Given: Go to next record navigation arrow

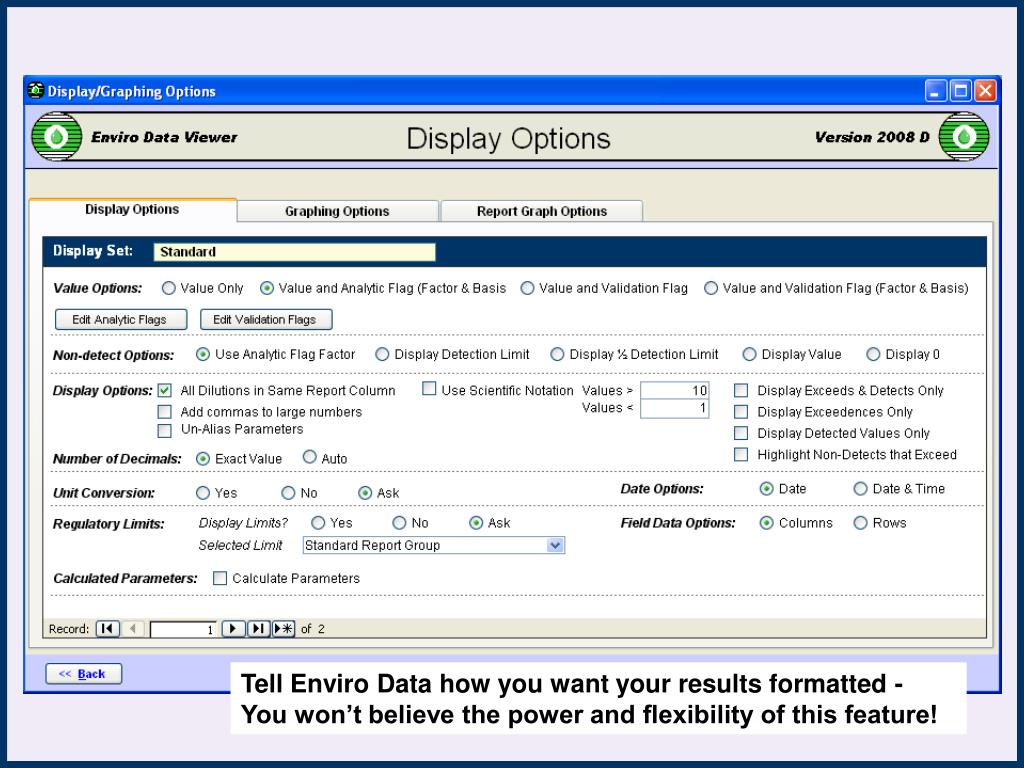Looking at the screenshot, I should tap(232, 629).
